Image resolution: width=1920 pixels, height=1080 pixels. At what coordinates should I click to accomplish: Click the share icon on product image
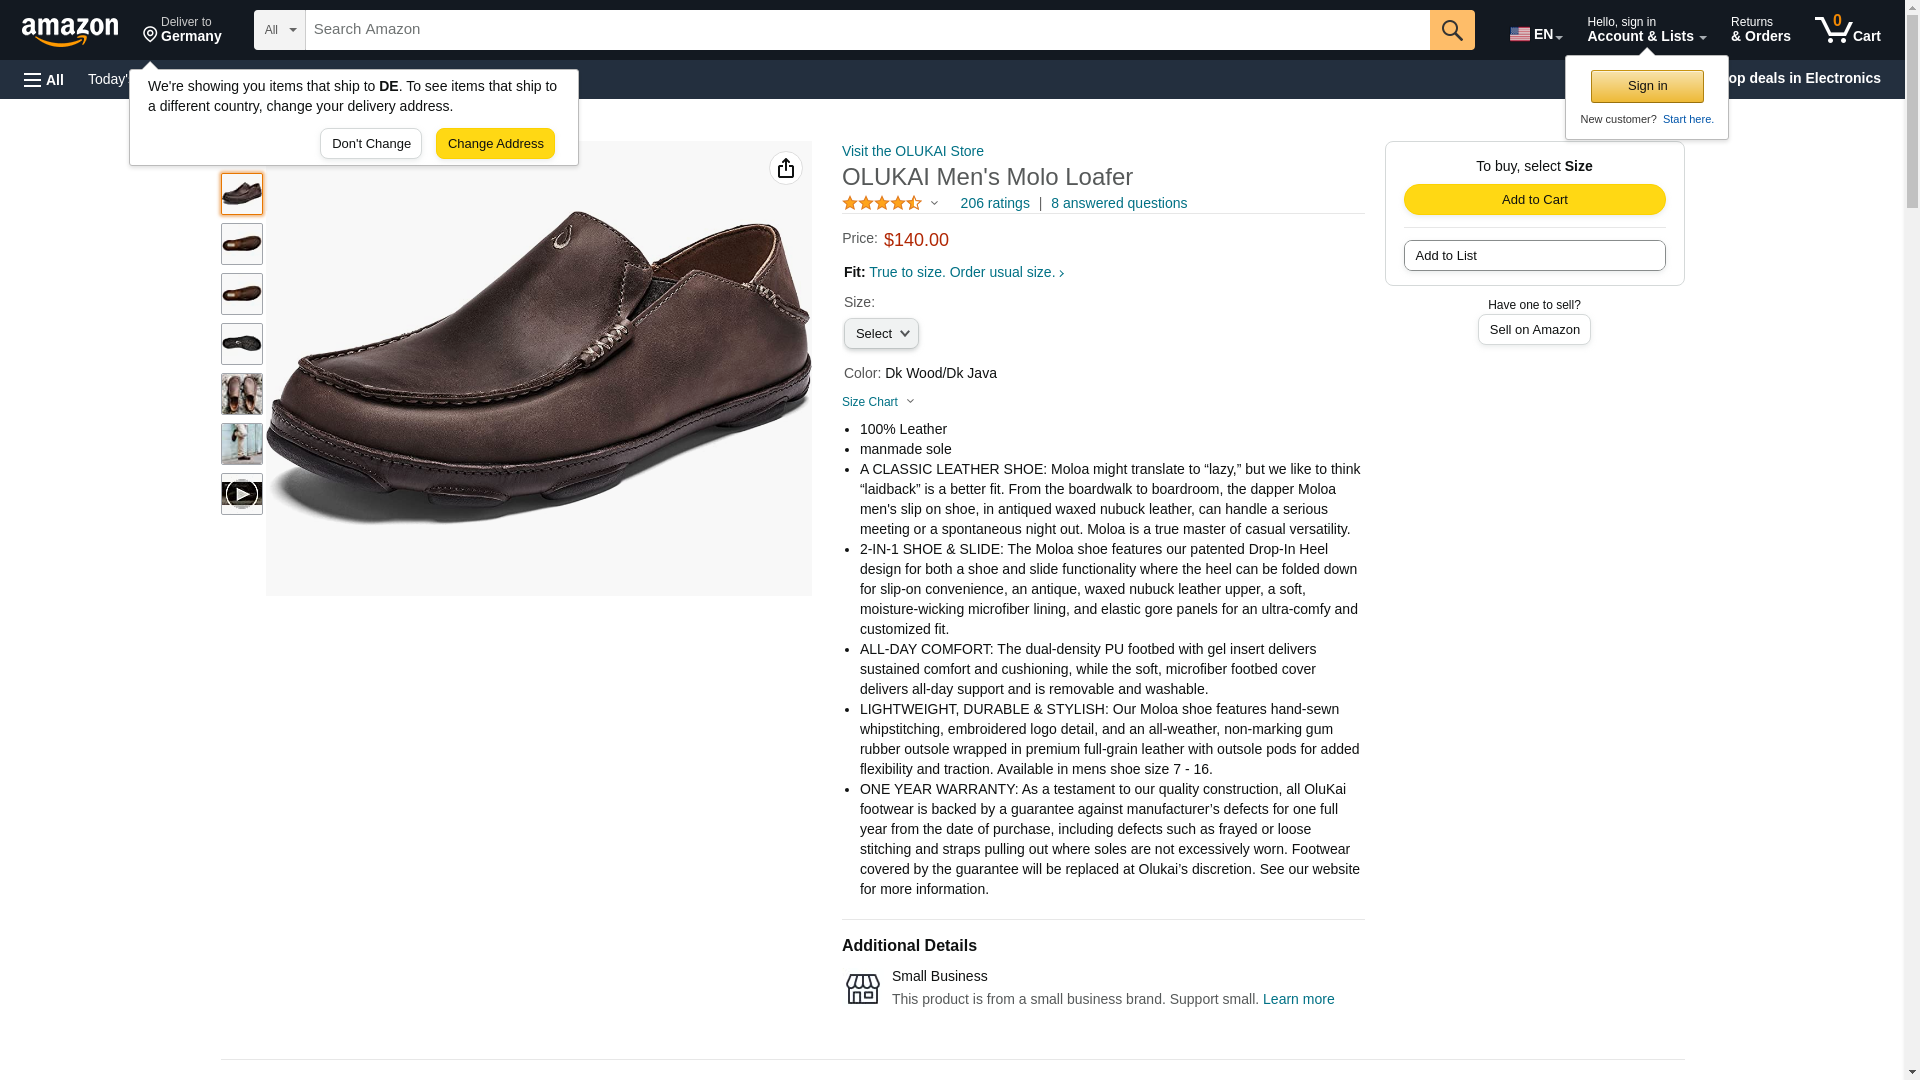pos(786,168)
